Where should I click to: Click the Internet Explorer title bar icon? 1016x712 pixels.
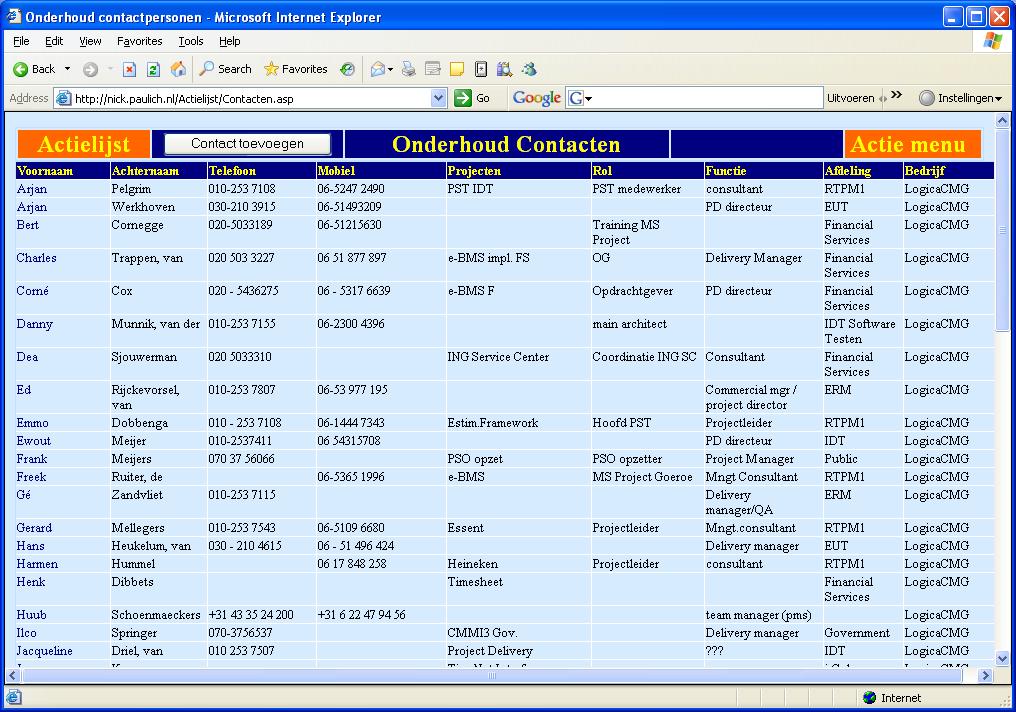(x=14, y=16)
